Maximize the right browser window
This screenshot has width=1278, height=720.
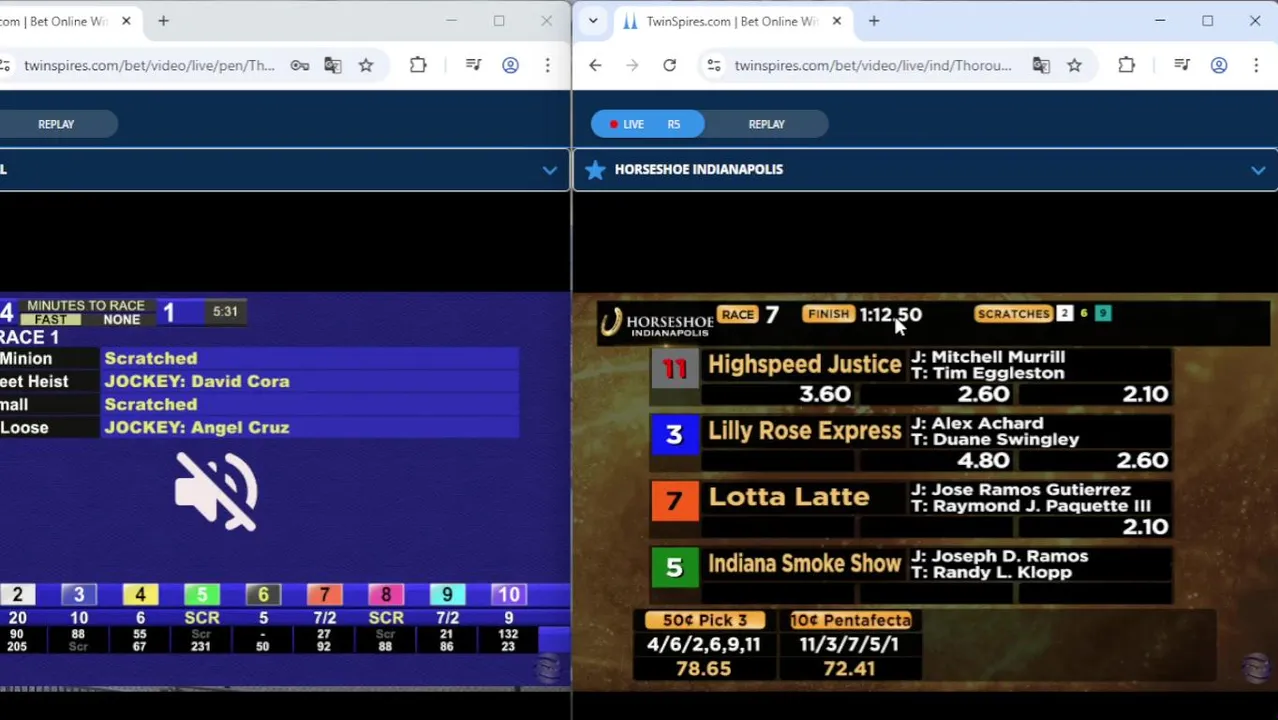click(x=1207, y=21)
